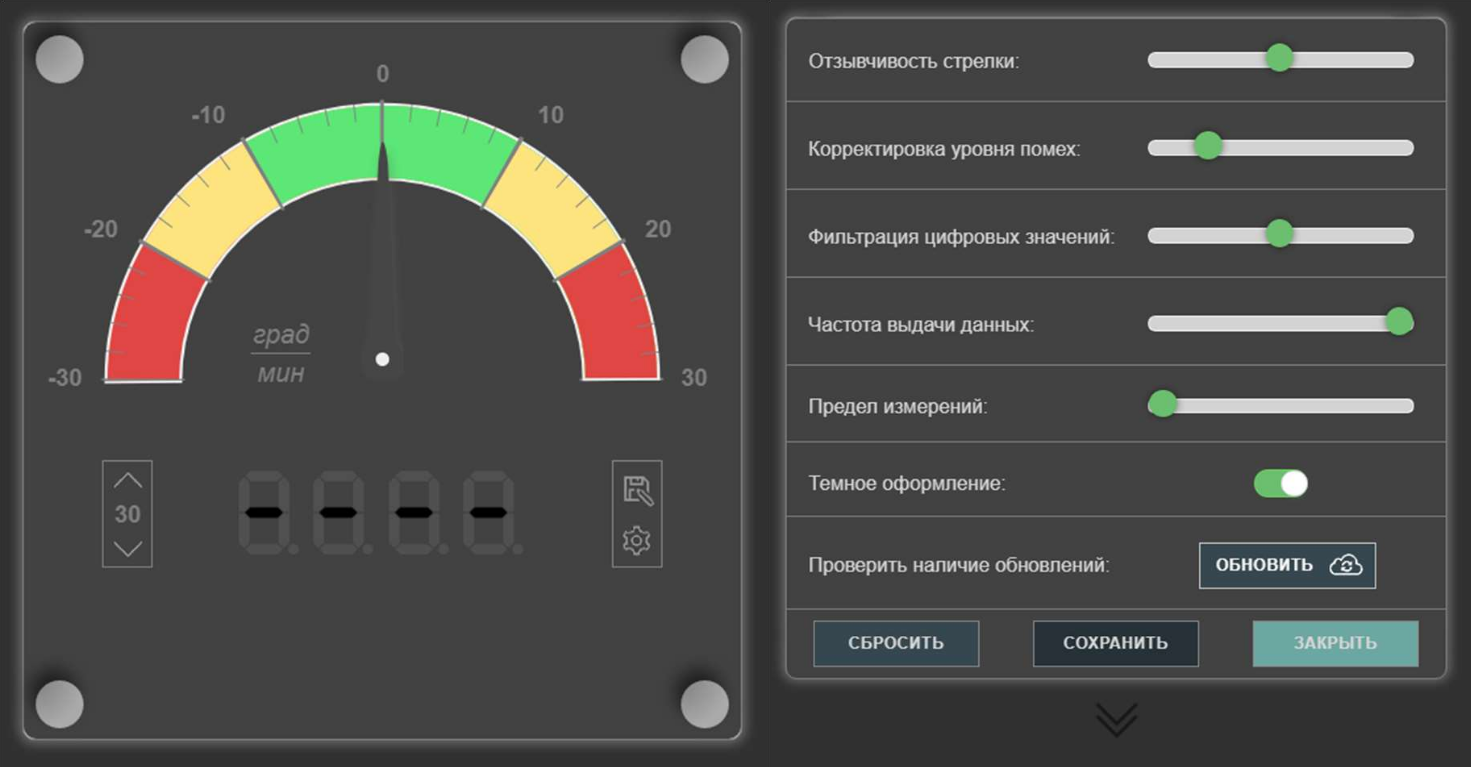Click the Корректировка уровня помех slider handle
The width and height of the screenshot is (1471, 767).
click(x=1208, y=146)
